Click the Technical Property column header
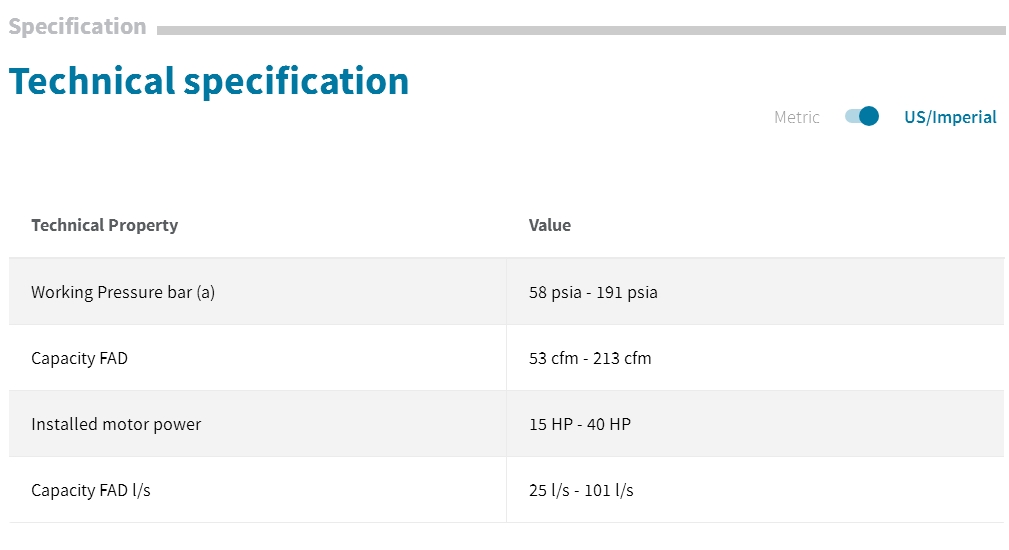The width and height of the screenshot is (1009, 550). point(104,225)
